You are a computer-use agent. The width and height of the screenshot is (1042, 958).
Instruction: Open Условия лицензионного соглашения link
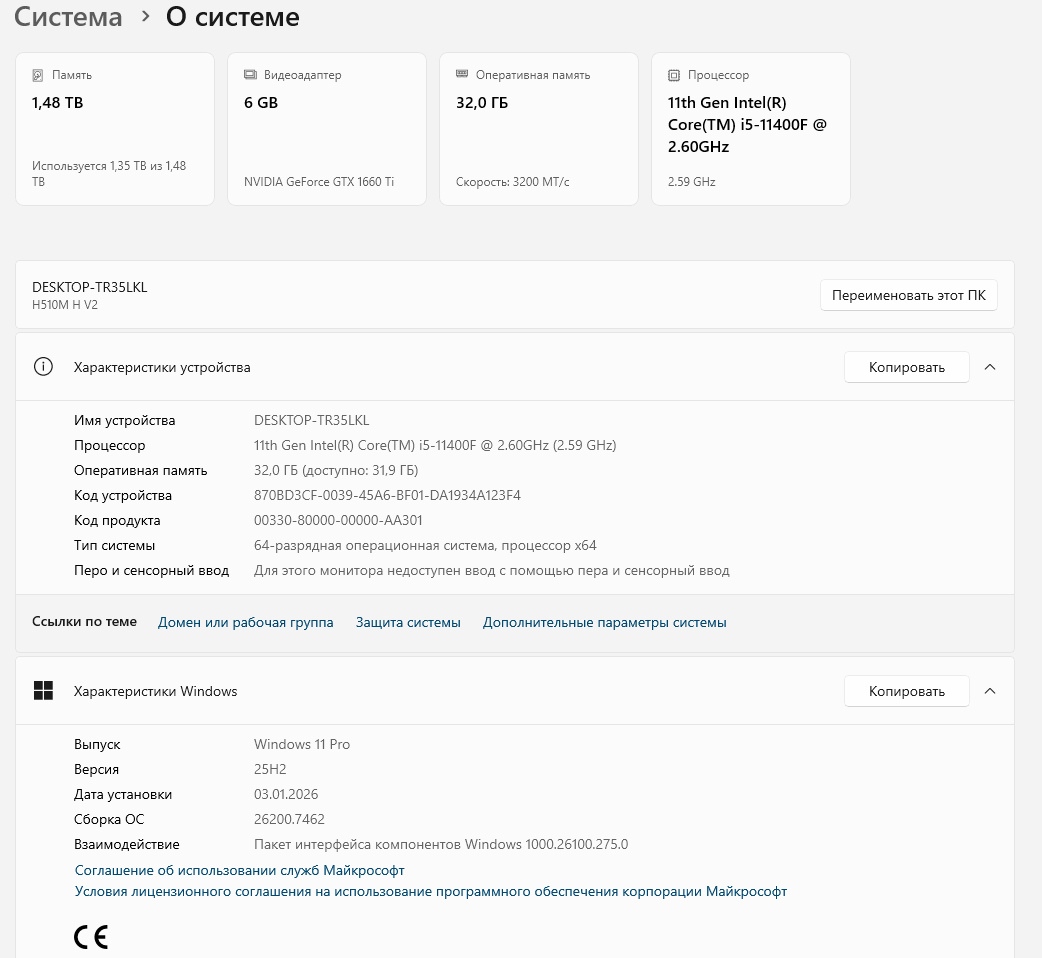(x=431, y=891)
